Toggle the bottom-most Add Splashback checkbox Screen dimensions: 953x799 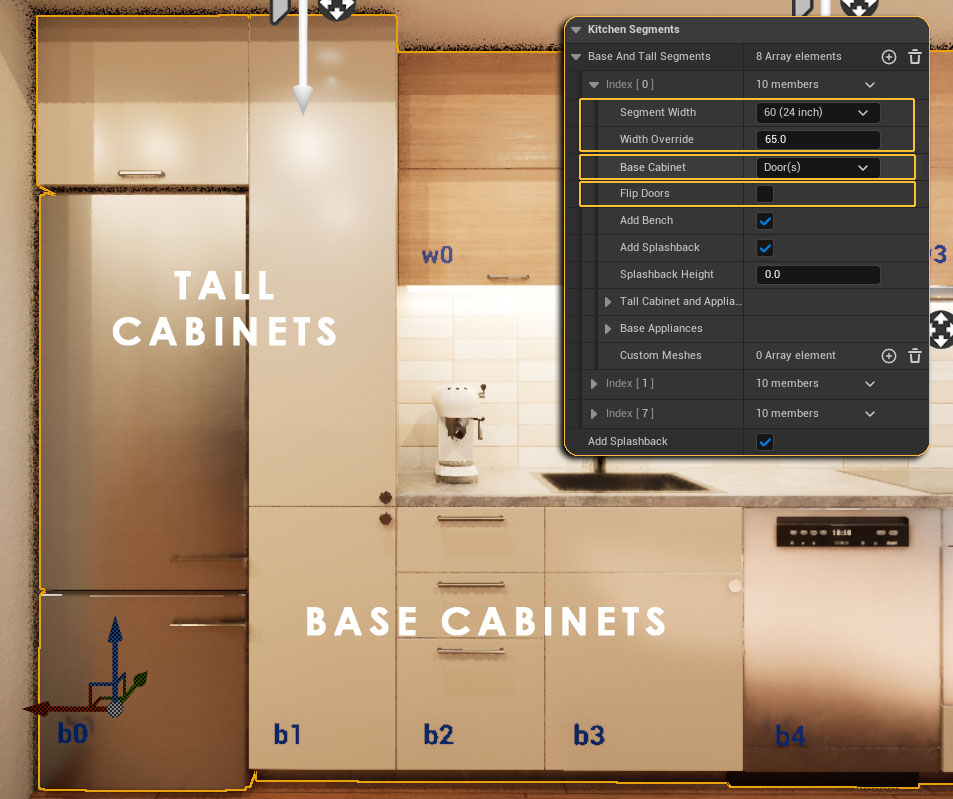tap(765, 442)
